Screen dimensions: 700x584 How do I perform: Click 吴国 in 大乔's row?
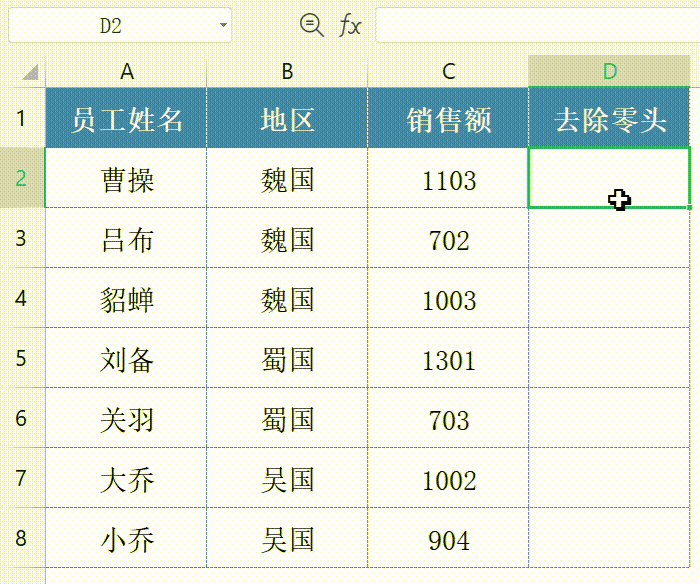[x=287, y=478]
